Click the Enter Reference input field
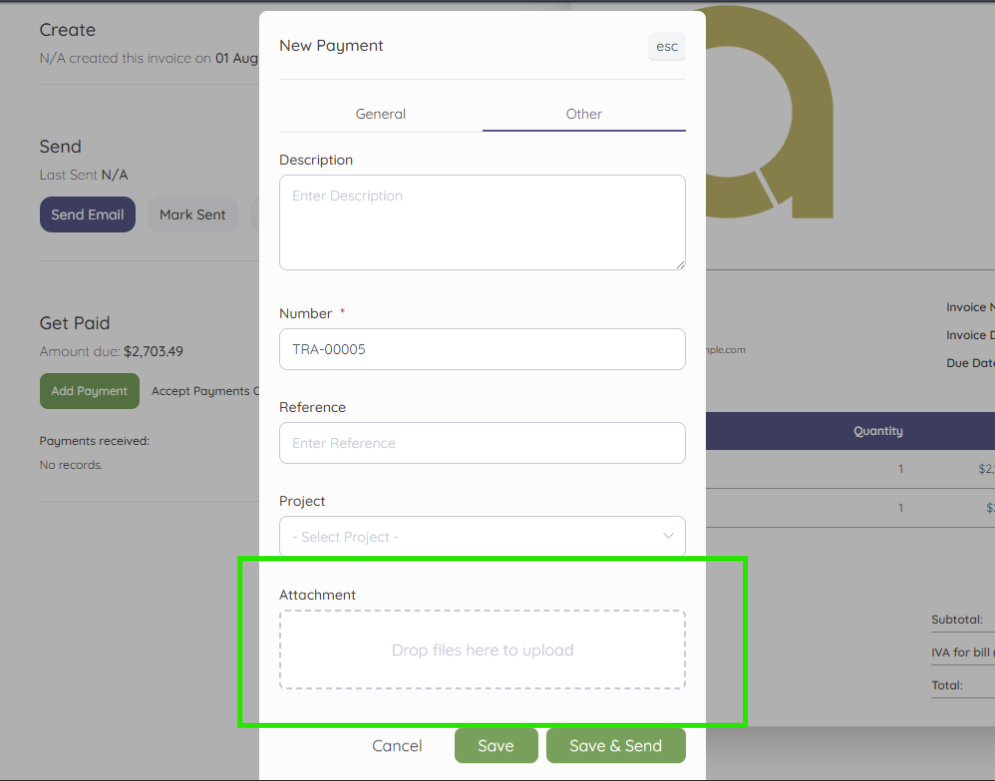 482,443
